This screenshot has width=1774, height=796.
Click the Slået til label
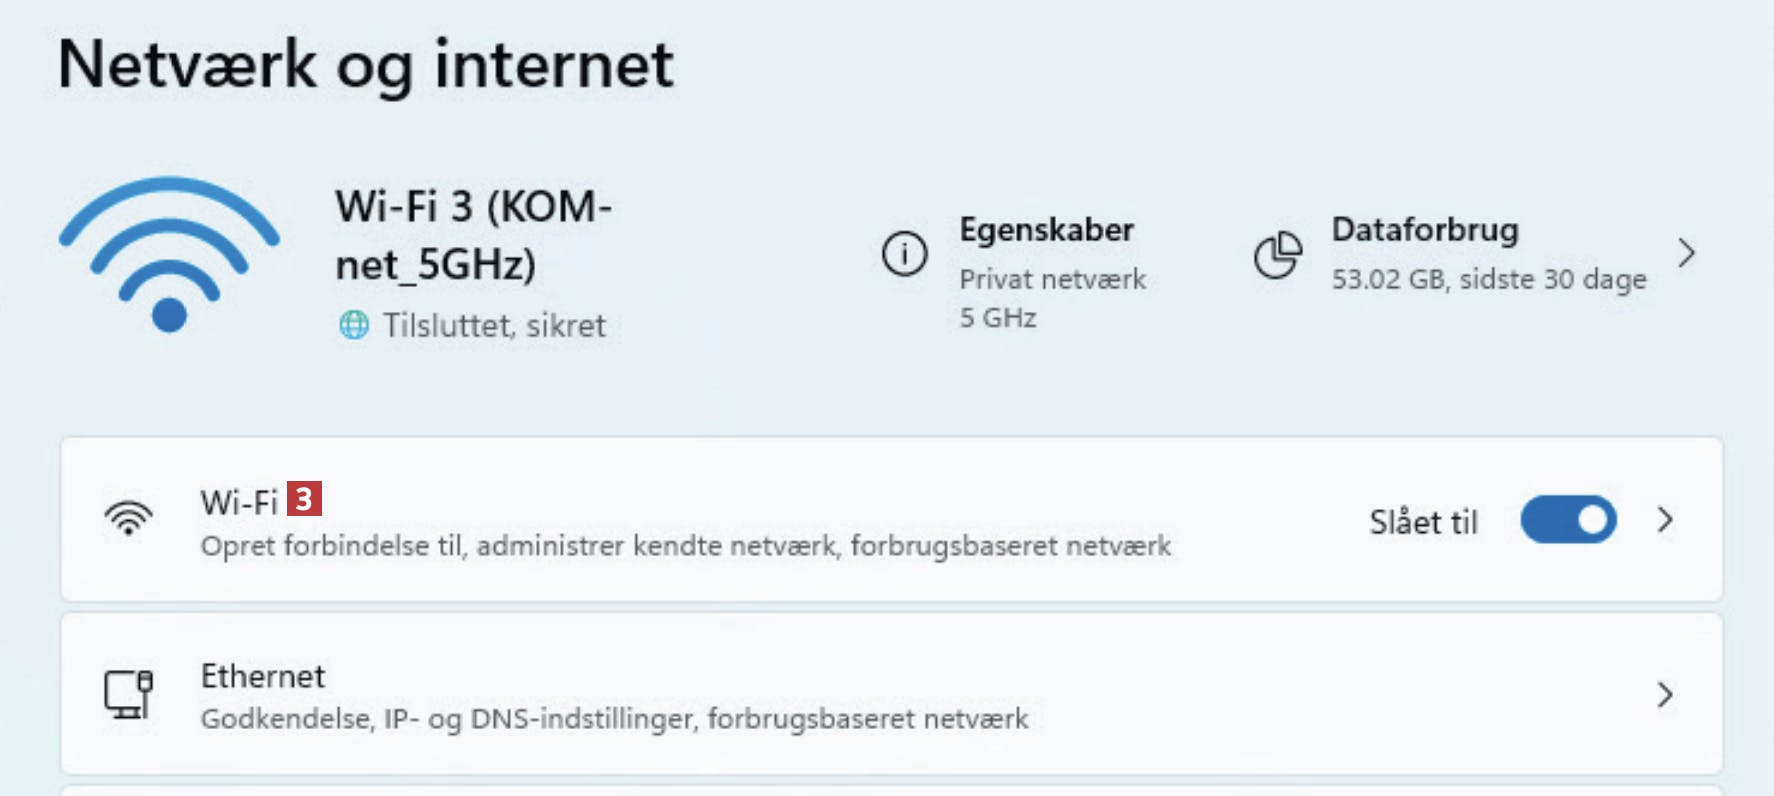[x=1422, y=522]
